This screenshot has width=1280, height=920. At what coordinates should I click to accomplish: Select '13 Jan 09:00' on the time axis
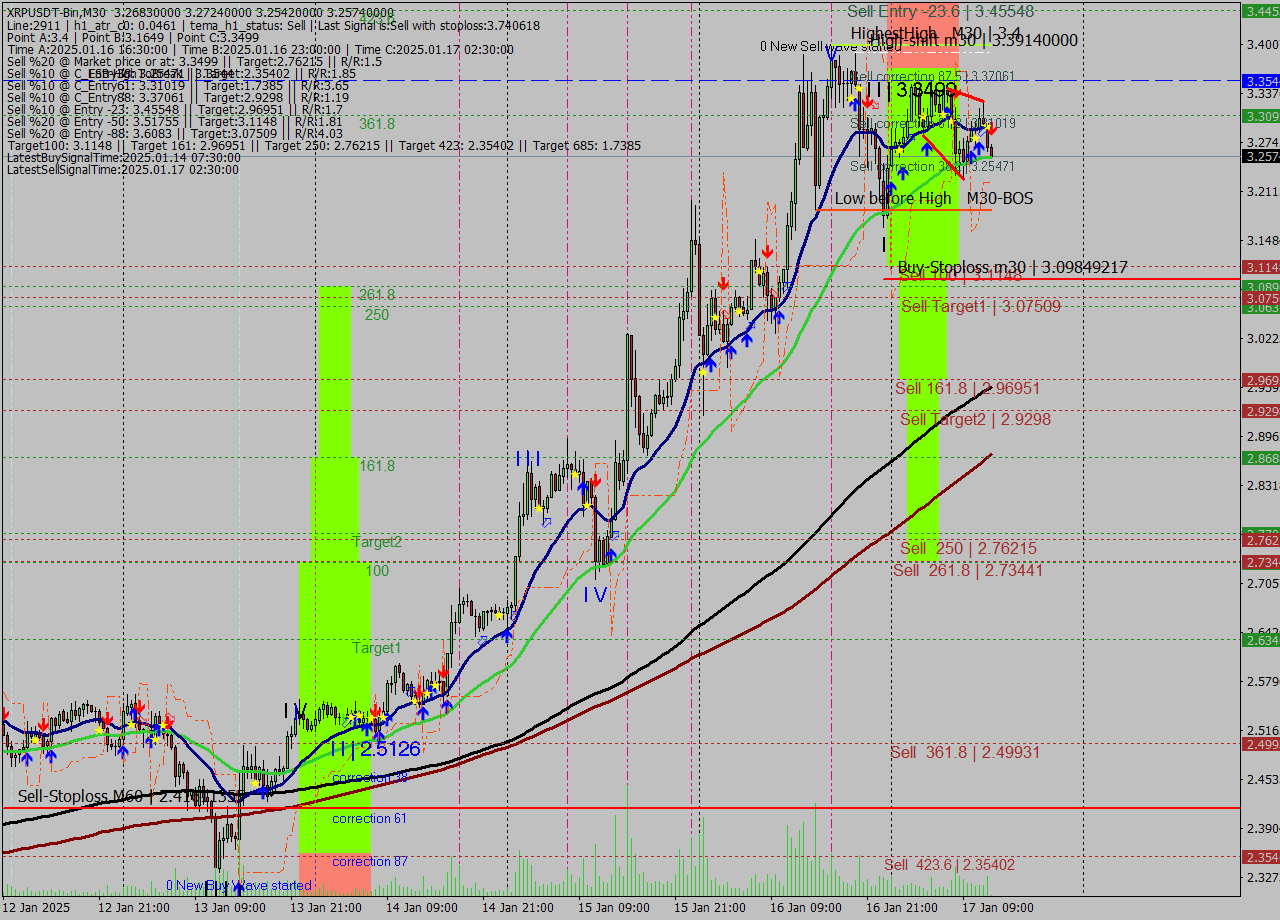(230, 908)
